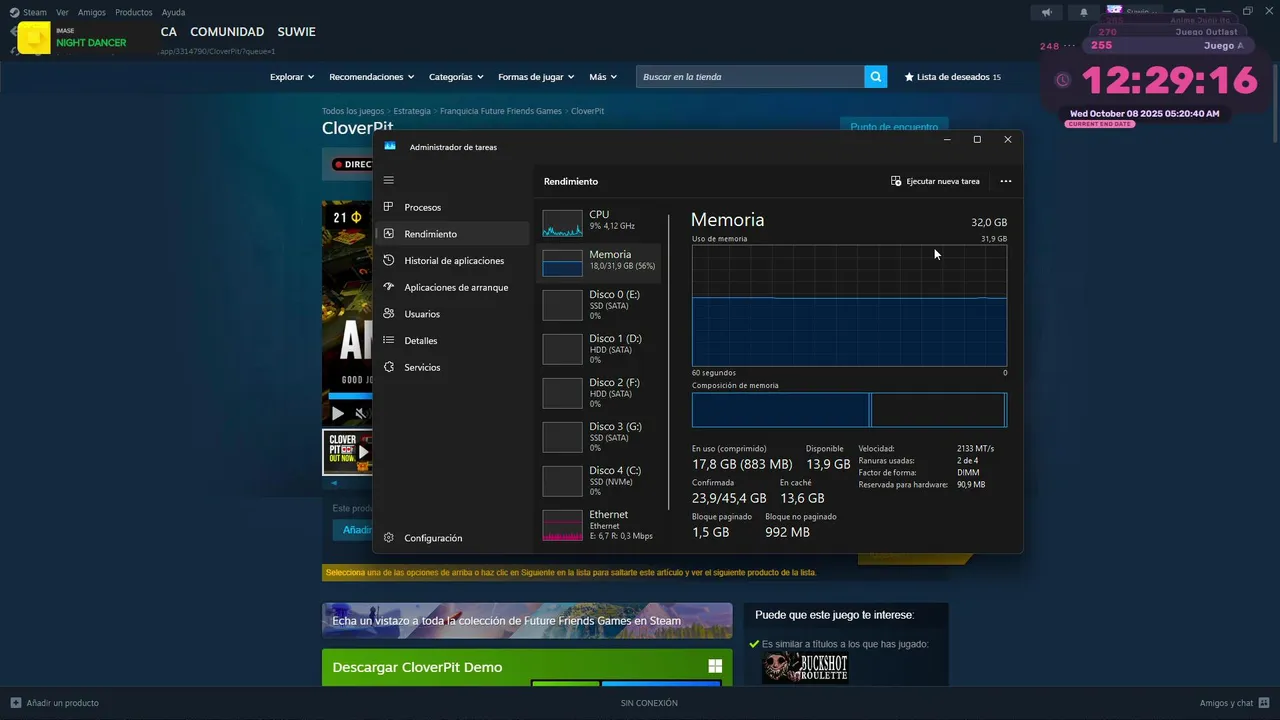Open the Servicios sidebar icon
1280x720 pixels.
pyautogui.click(x=389, y=367)
